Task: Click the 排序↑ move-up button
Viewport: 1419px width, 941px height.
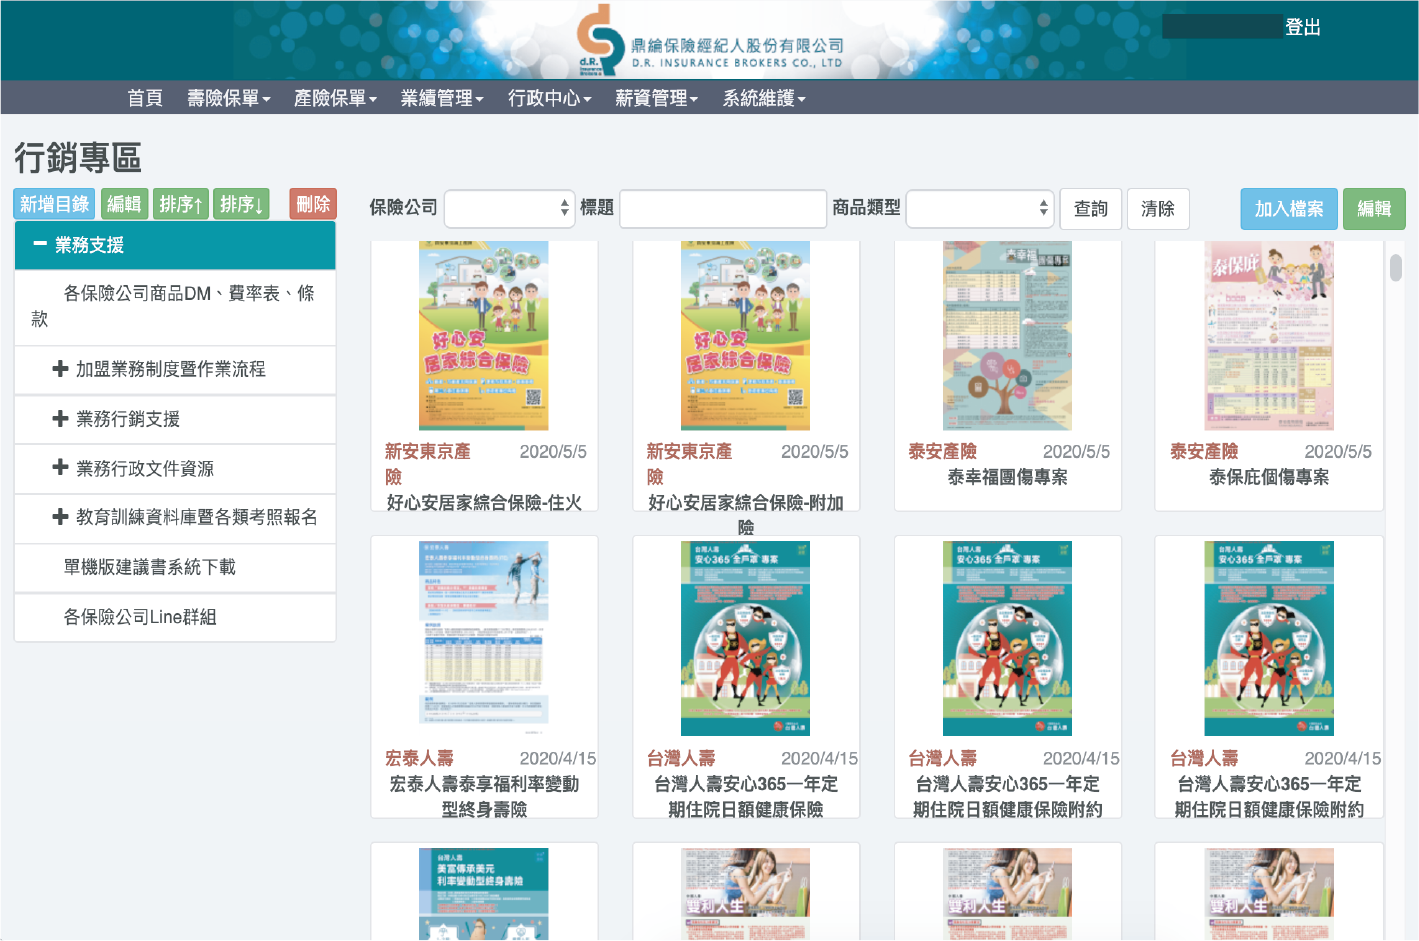Action: [x=181, y=204]
